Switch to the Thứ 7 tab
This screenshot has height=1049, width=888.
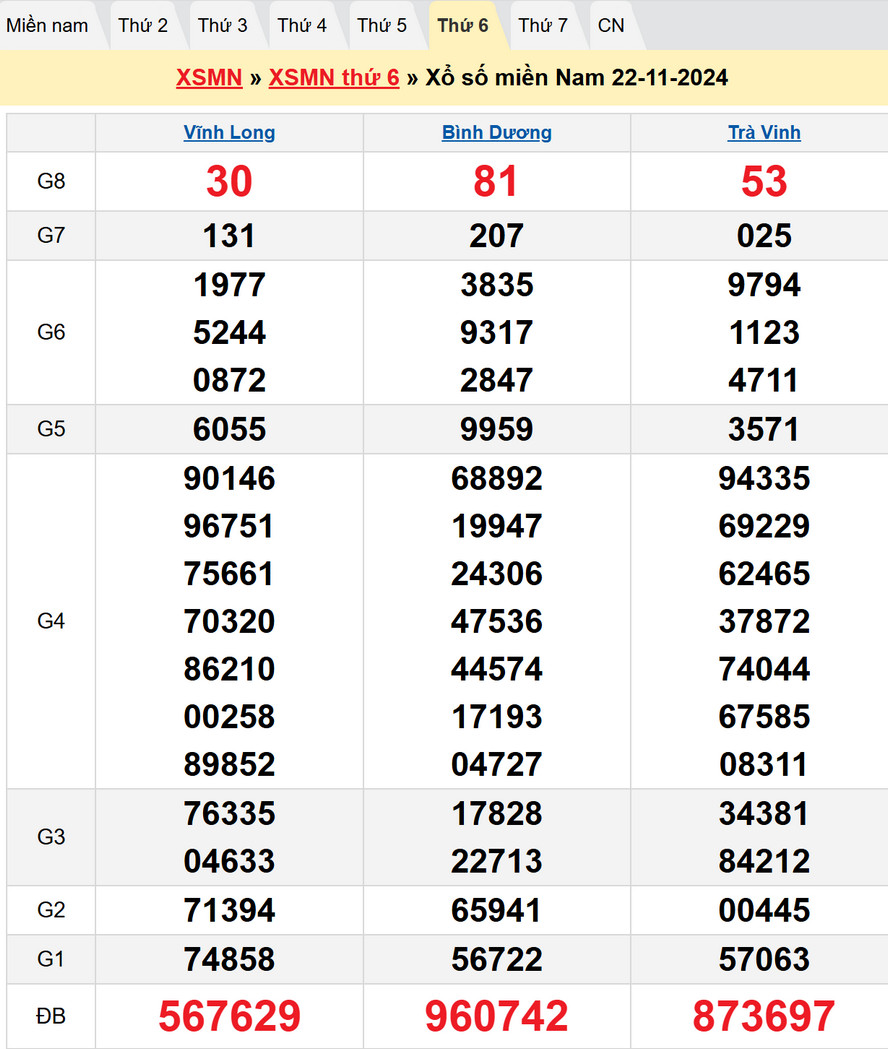tap(543, 26)
